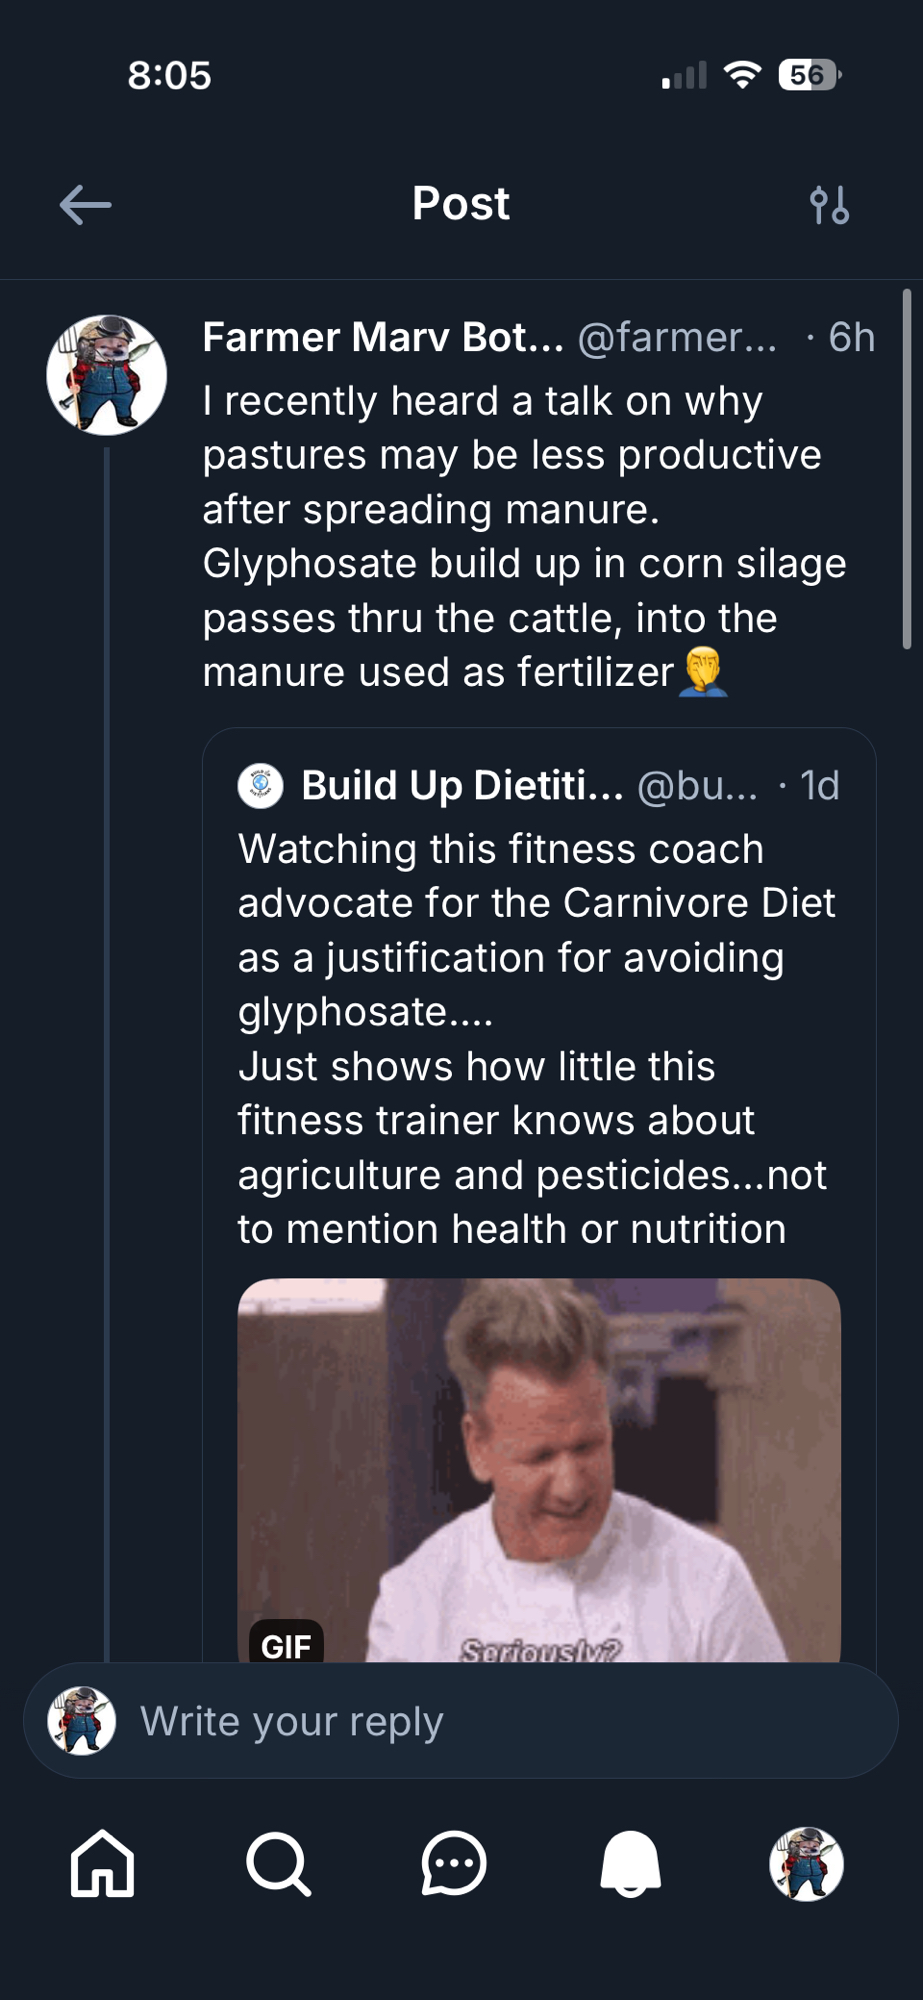Open the post thread settings icon

coord(829,205)
